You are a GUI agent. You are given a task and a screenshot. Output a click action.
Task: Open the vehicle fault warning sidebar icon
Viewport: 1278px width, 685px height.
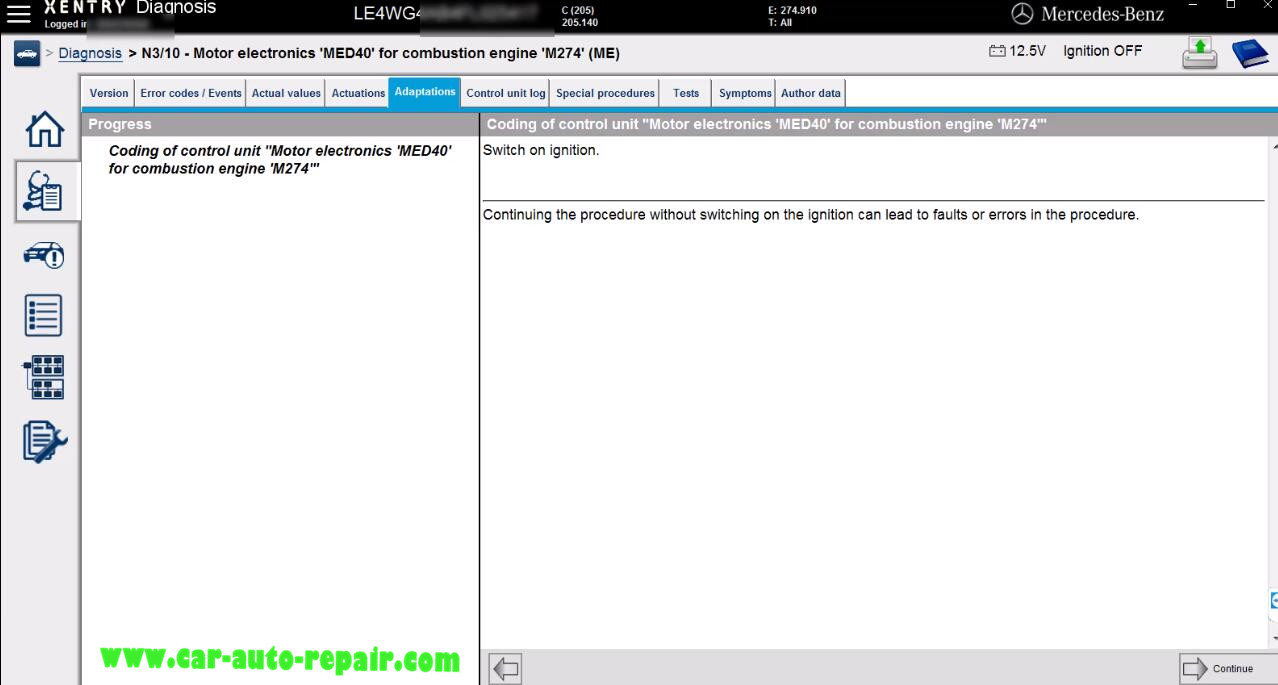click(x=43, y=255)
